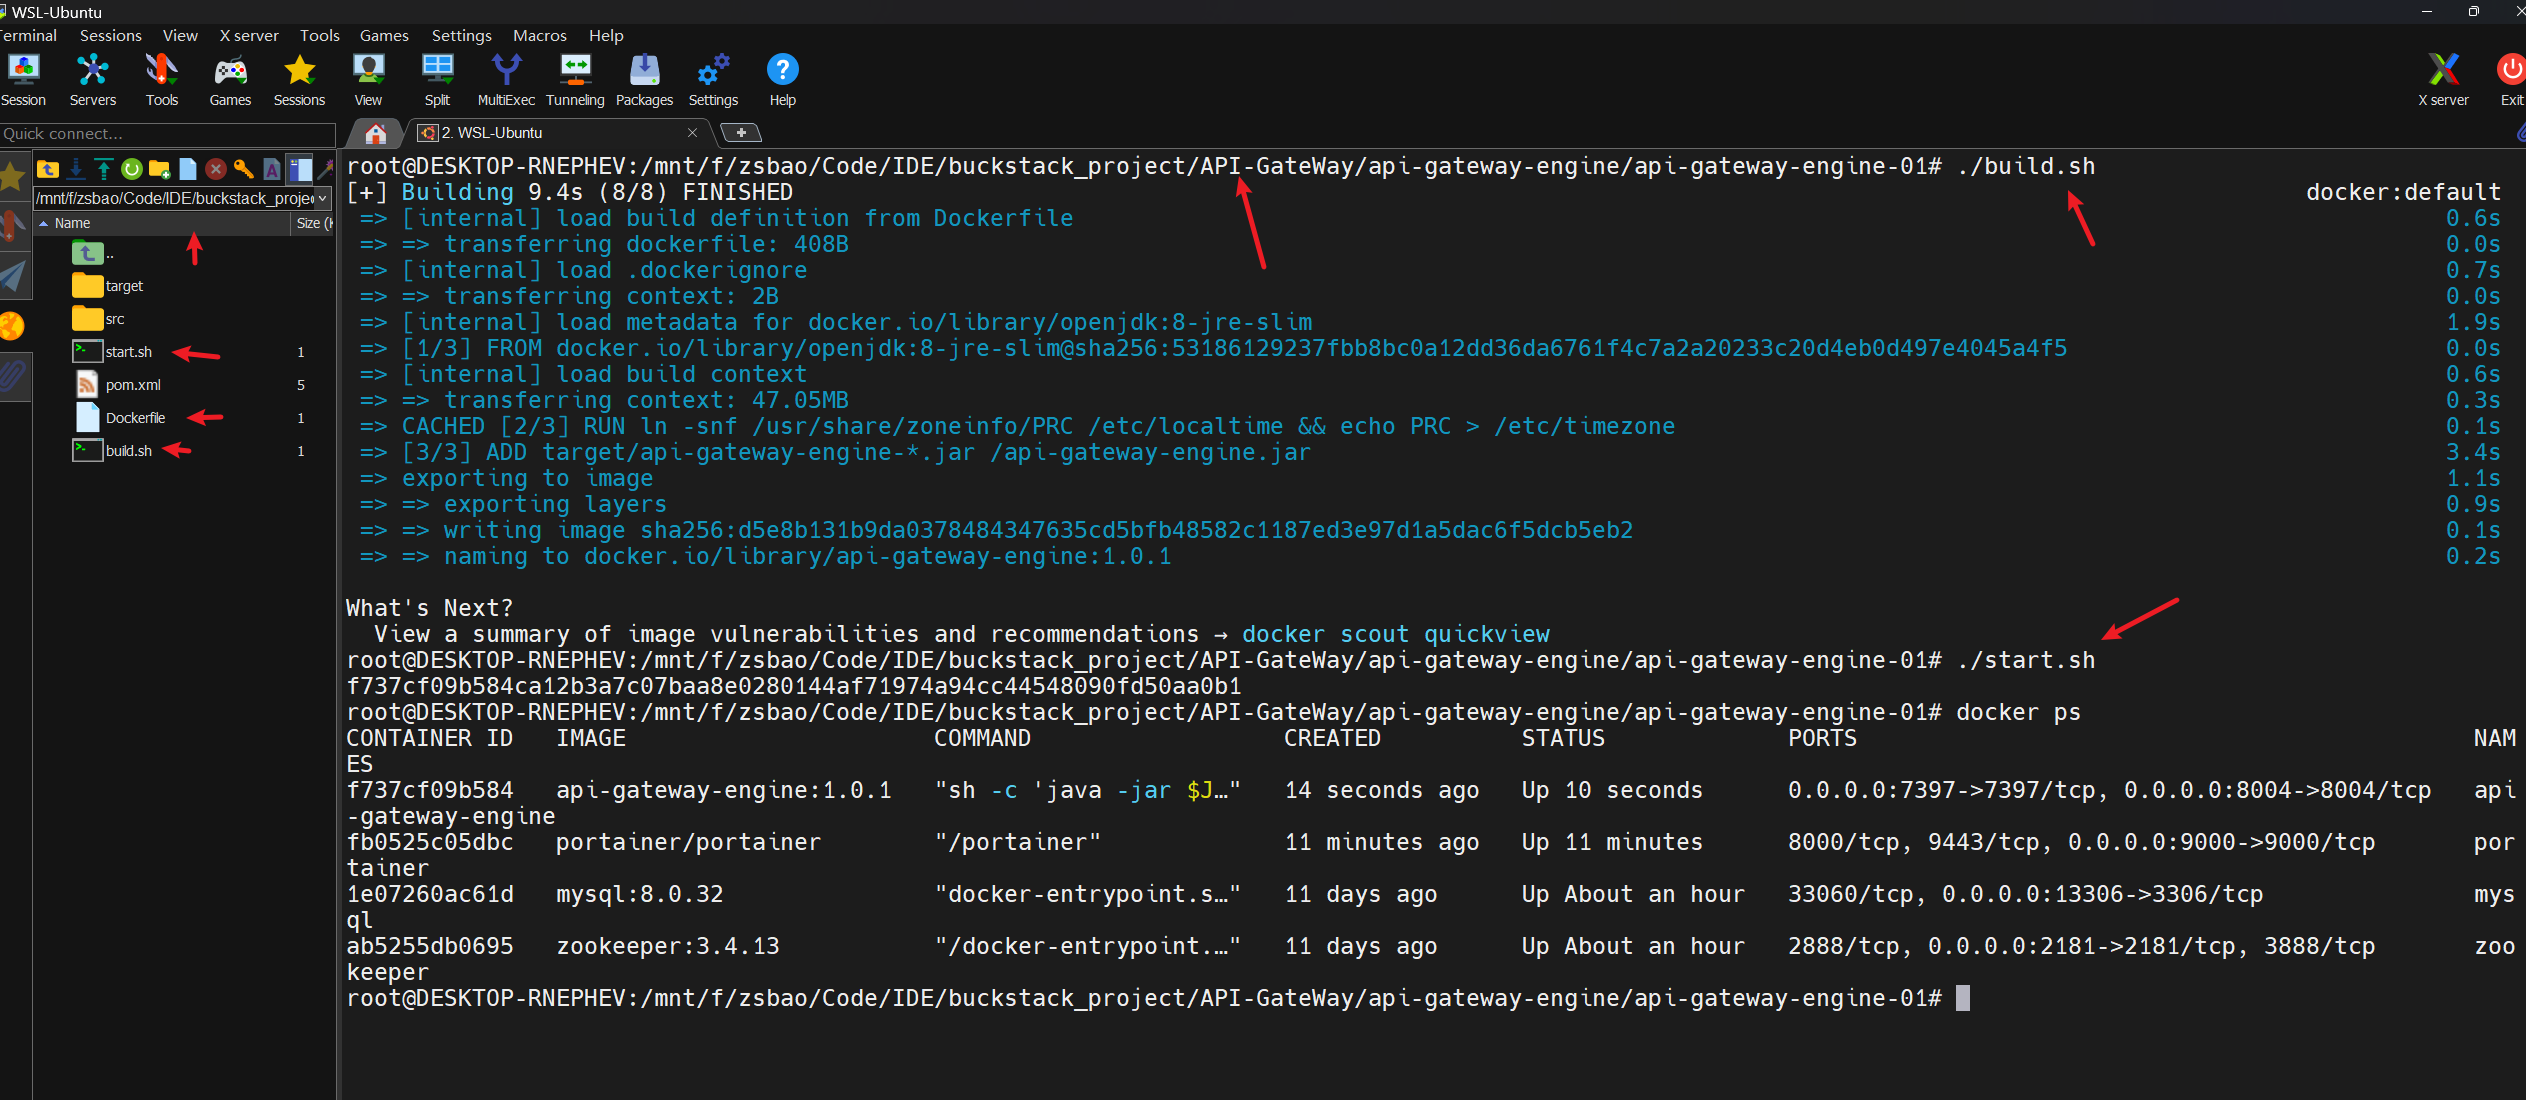
Task: Sort files by Name column header
Action: pos(72,223)
